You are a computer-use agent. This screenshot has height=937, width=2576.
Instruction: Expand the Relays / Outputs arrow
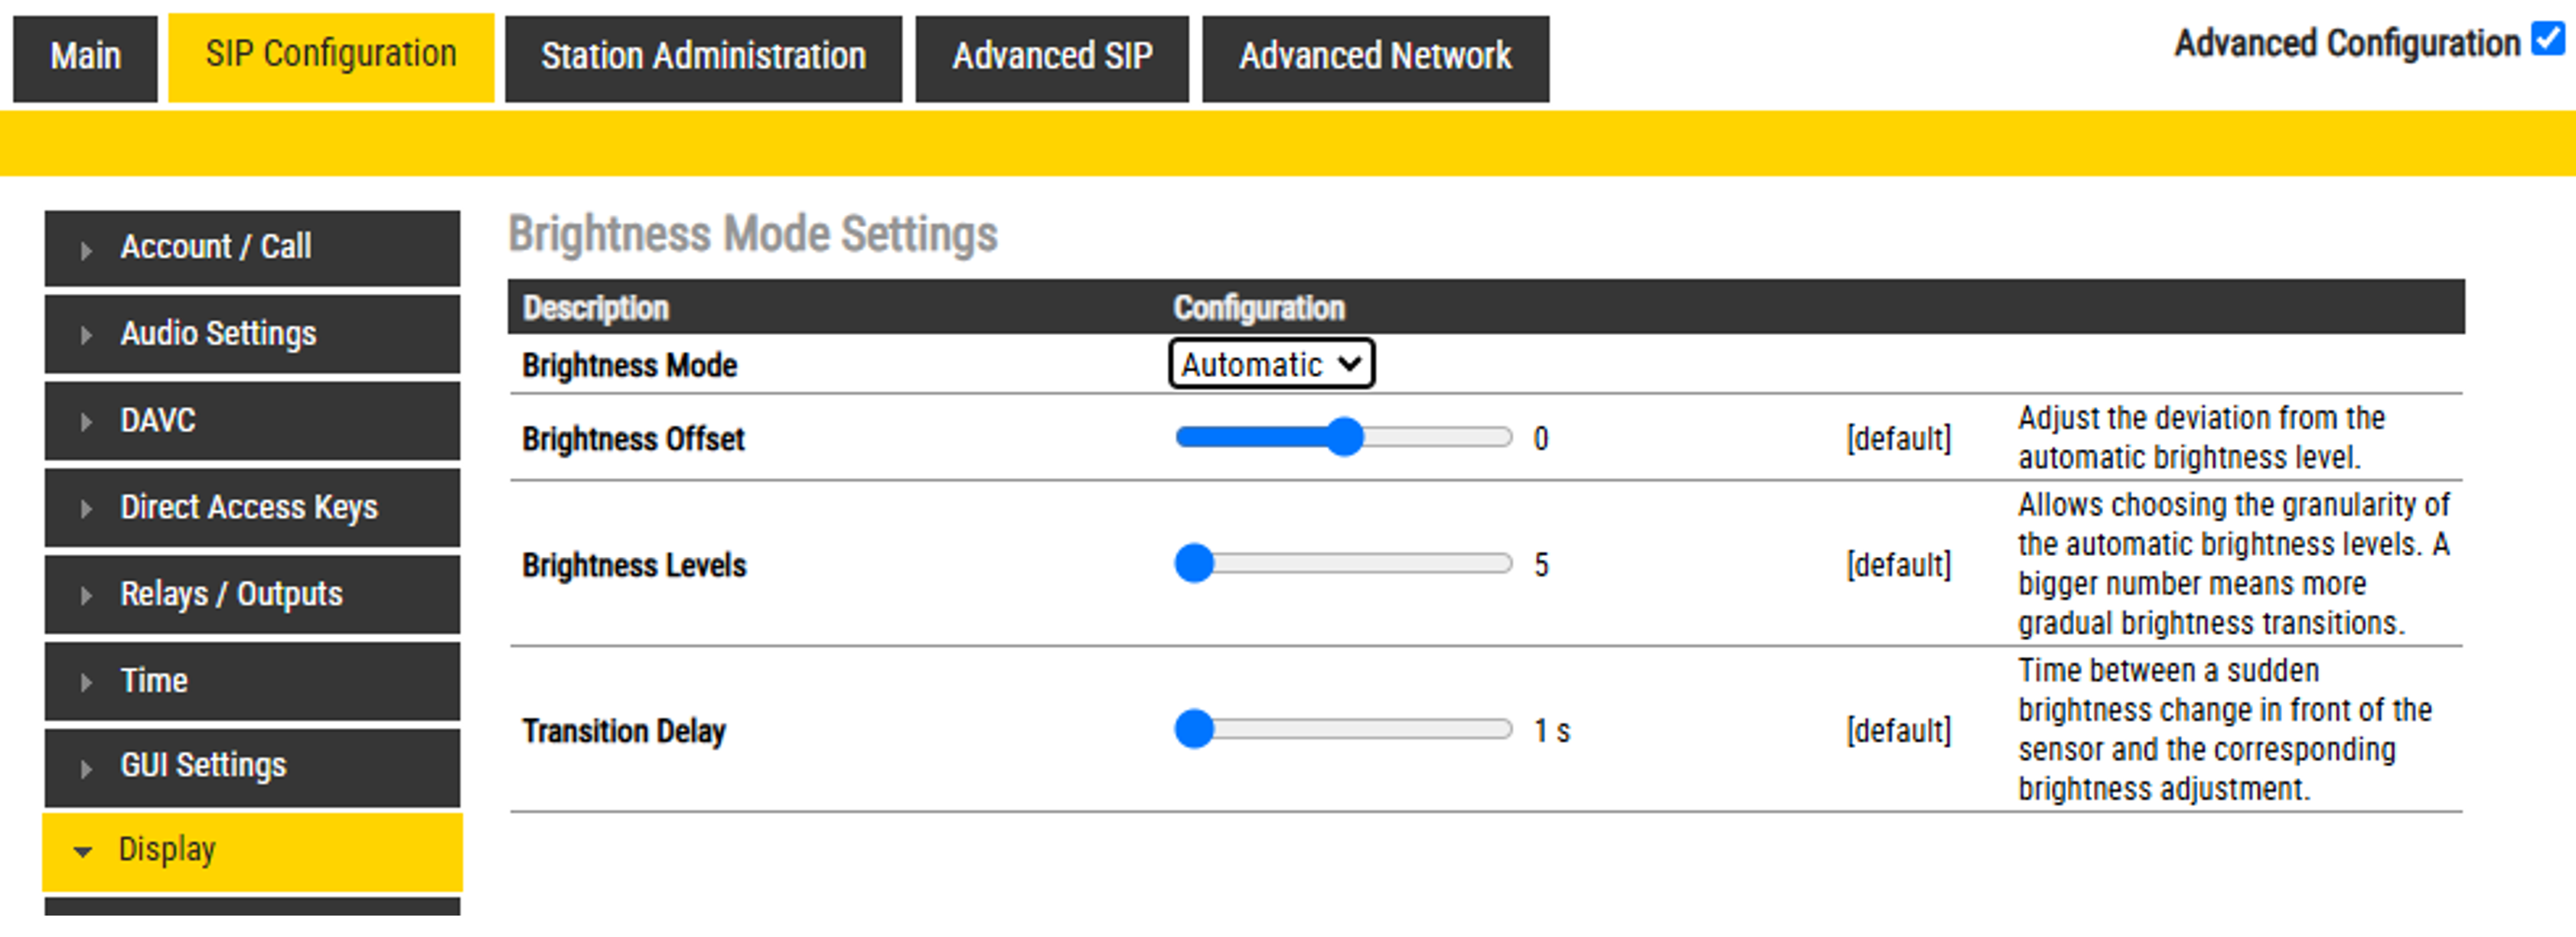(86, 595)
